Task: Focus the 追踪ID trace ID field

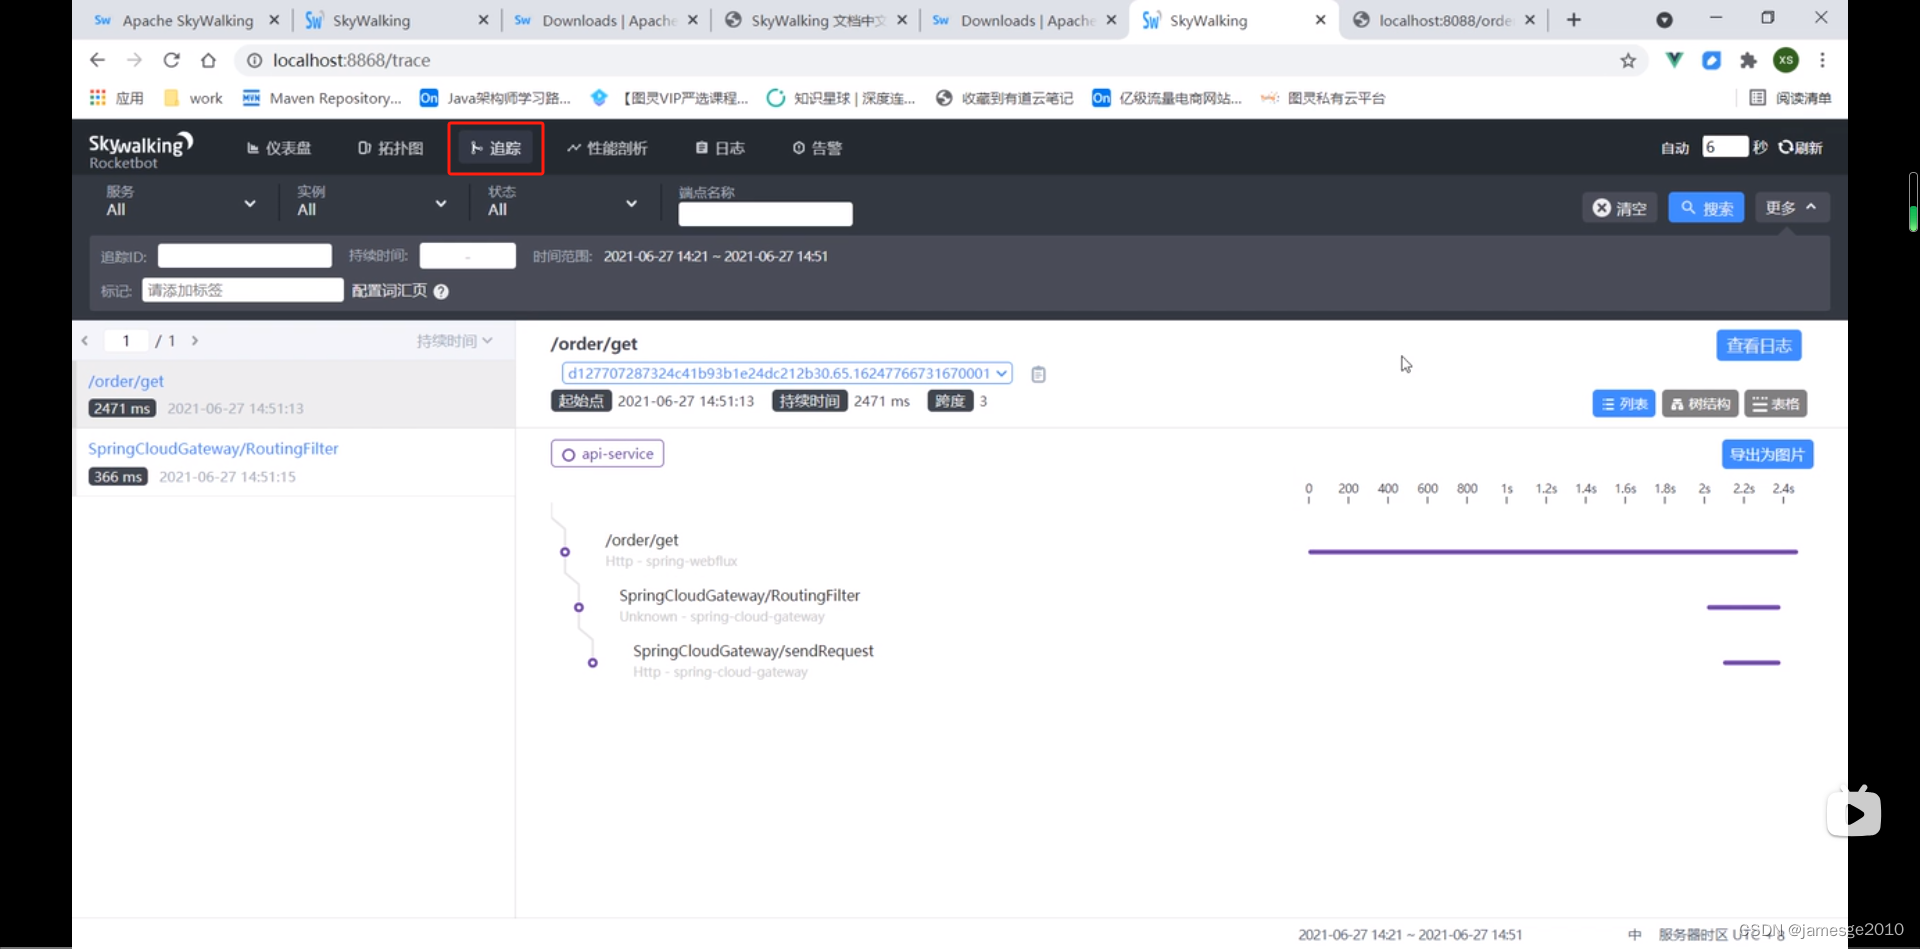Action: click(x=245, y=256)
